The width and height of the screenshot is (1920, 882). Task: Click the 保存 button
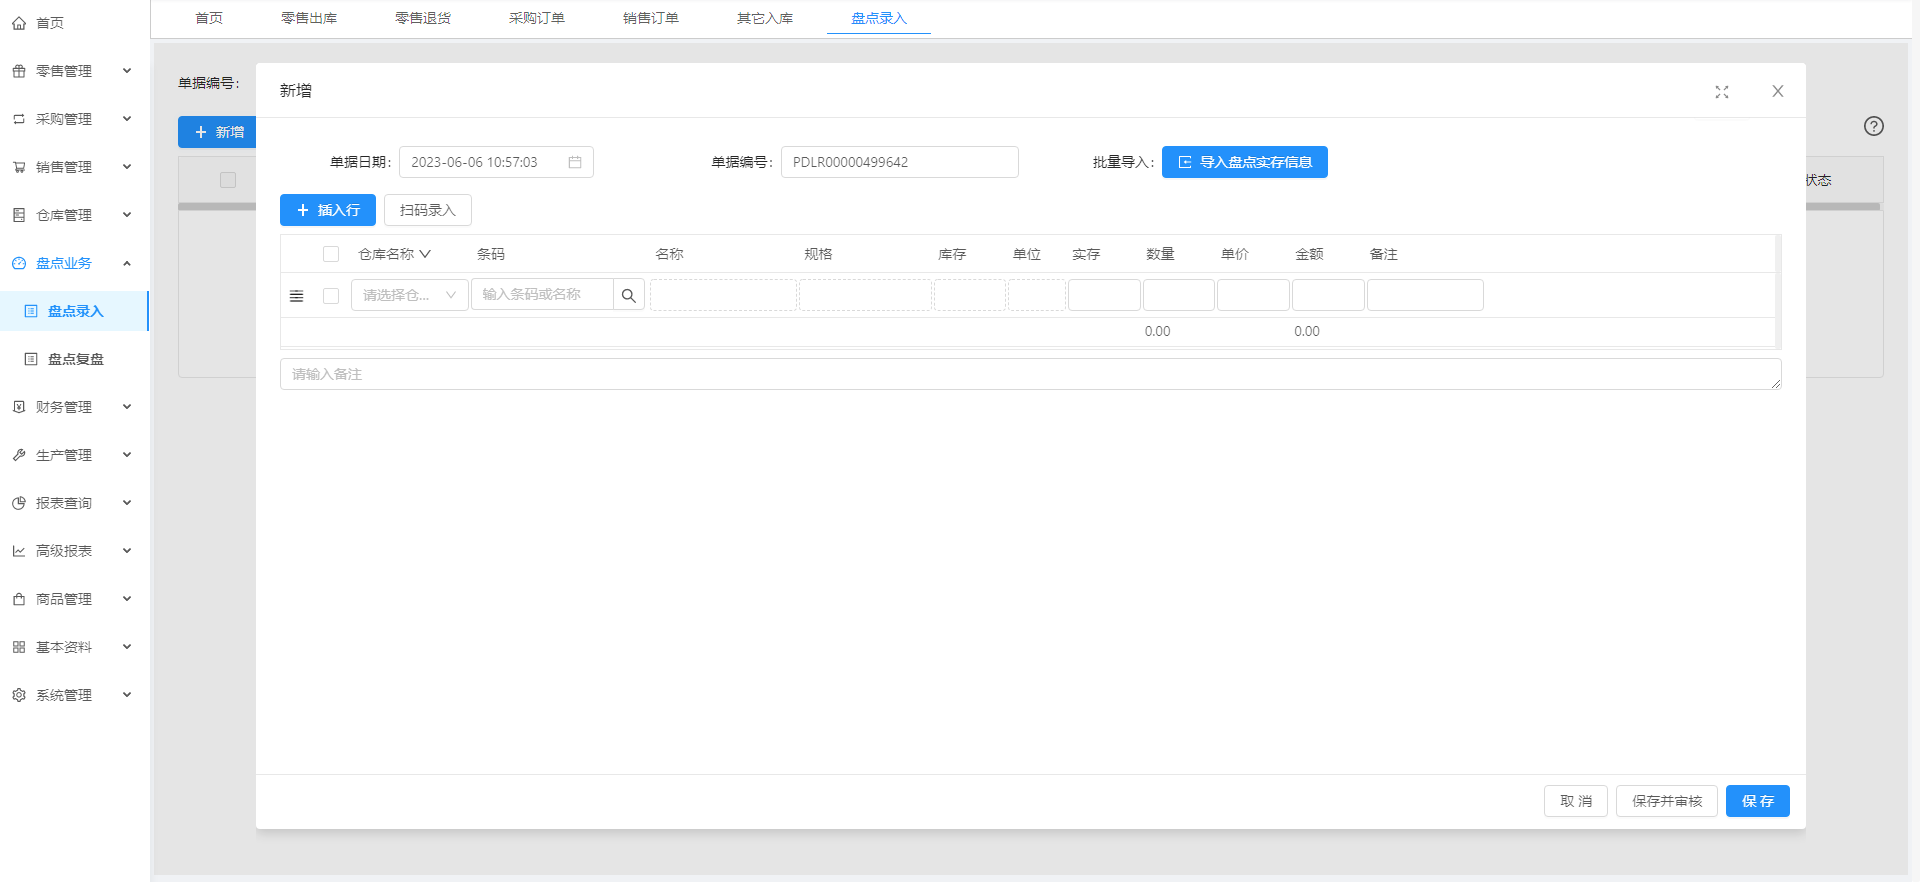click(1758, 801)
